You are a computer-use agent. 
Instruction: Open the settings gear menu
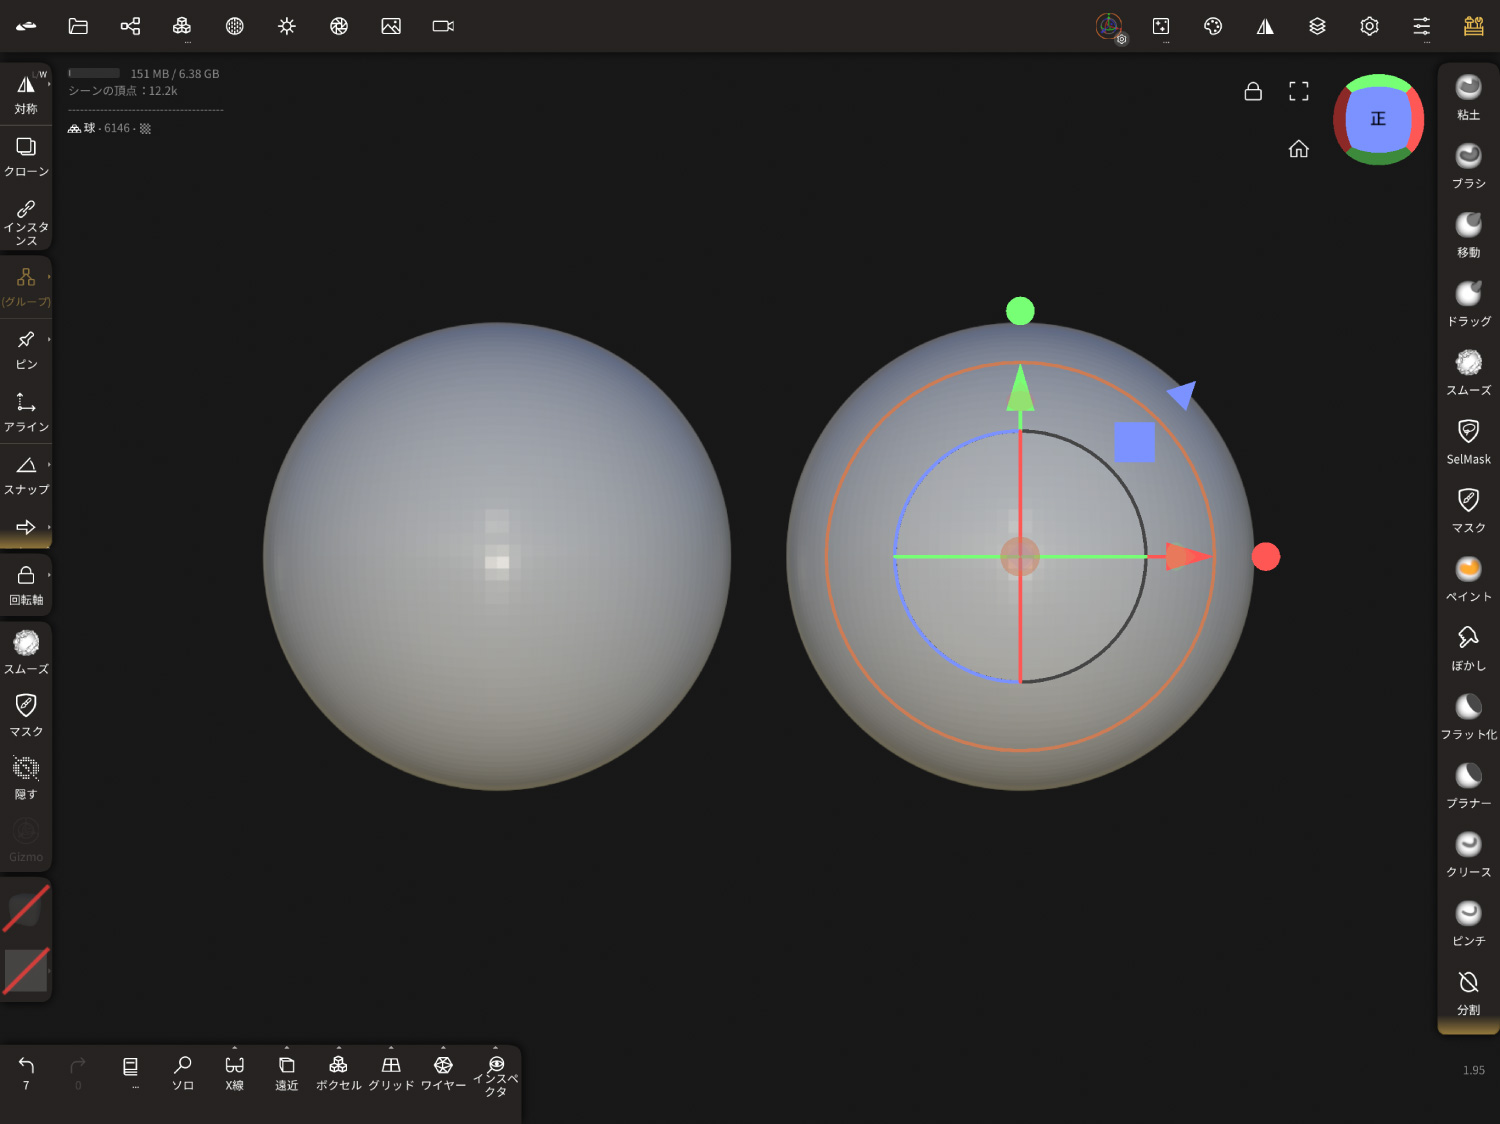pyautogui.click(x=1369, y=26)
